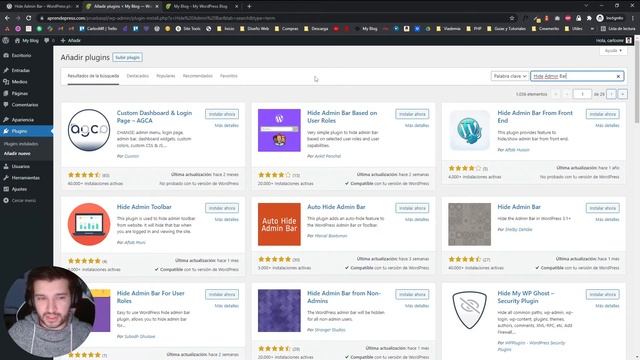Open Plugins instalados submenu item

click(21, 144)
